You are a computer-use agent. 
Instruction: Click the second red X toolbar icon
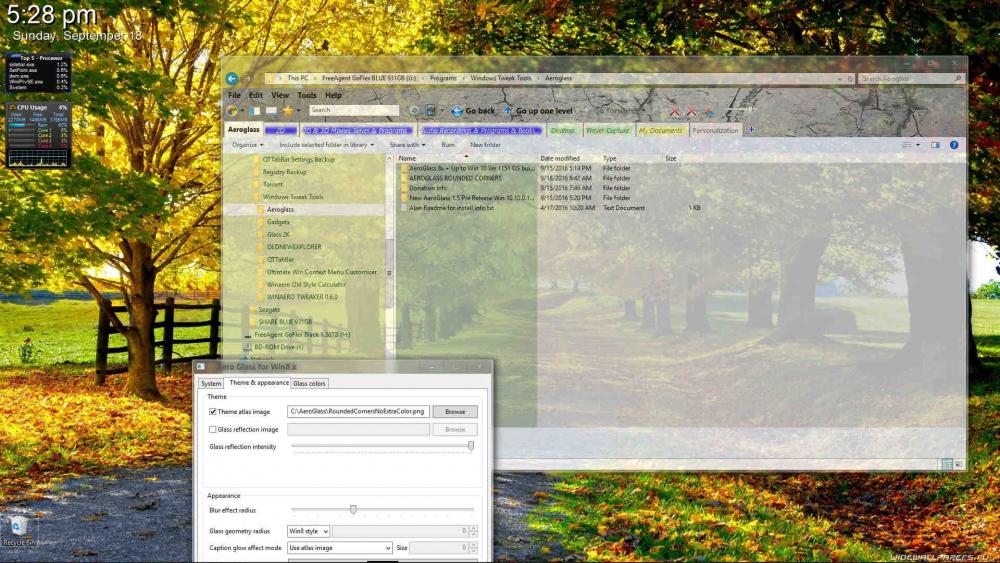click(x=691, y=111)
